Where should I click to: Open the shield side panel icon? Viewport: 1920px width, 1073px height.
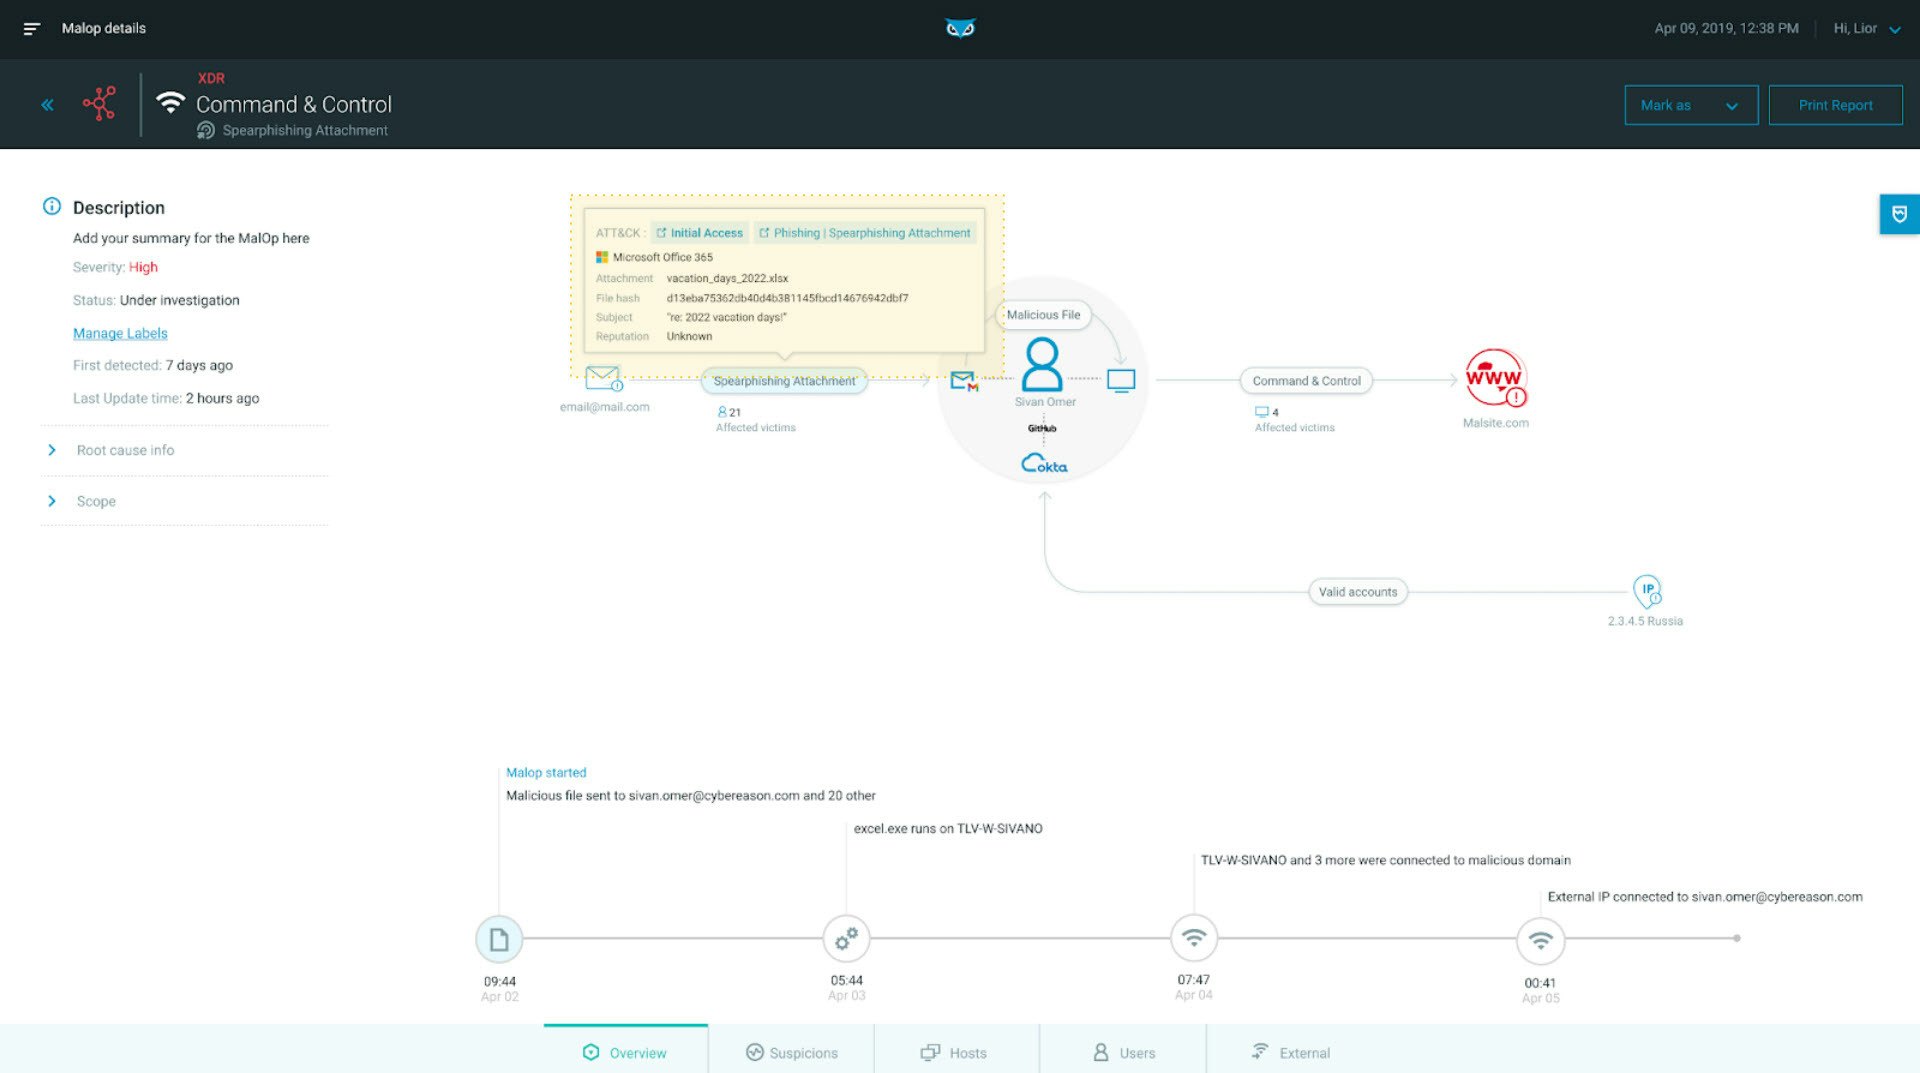pyautogui.click(x=1899, y=214)
